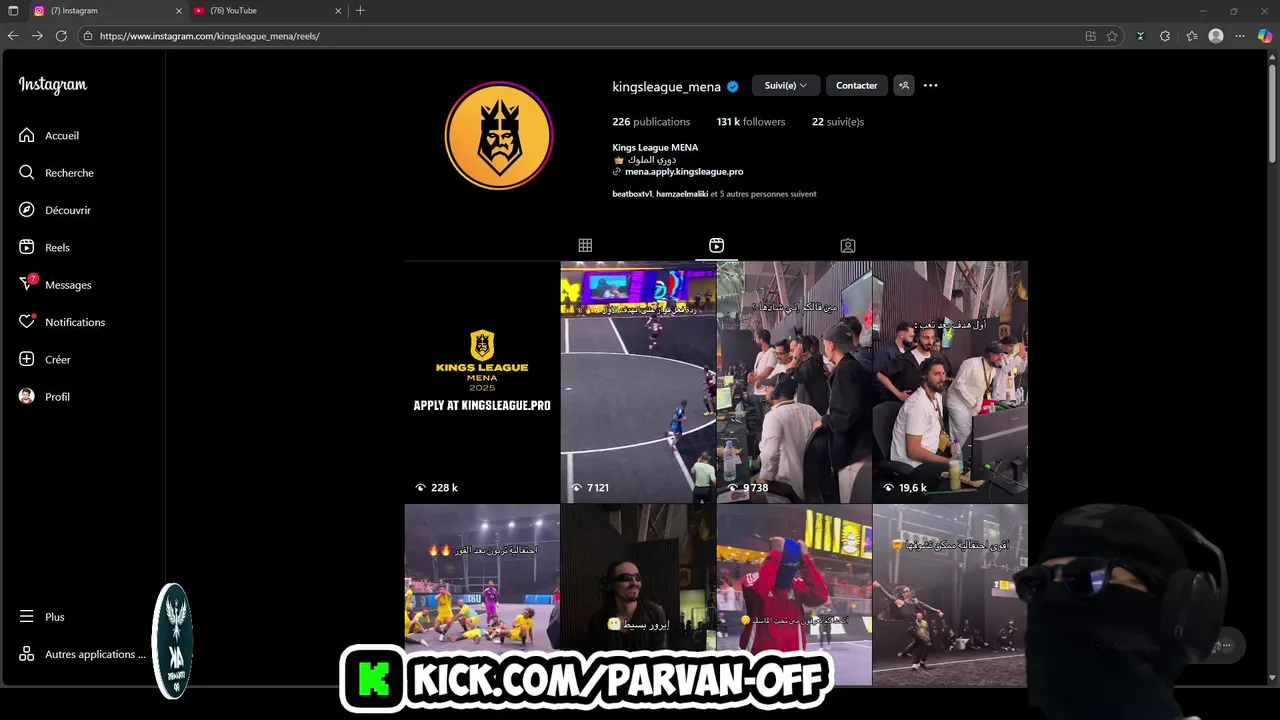
Task: Click the Instagram logo wordmark
Action: 53,85
